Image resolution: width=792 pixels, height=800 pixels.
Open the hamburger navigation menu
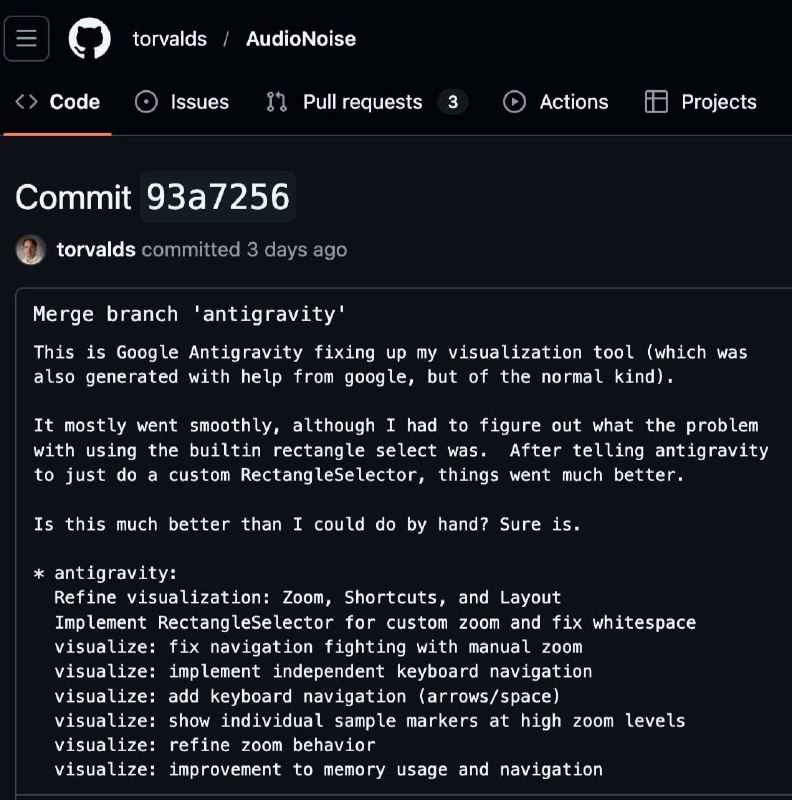[26, 39]
